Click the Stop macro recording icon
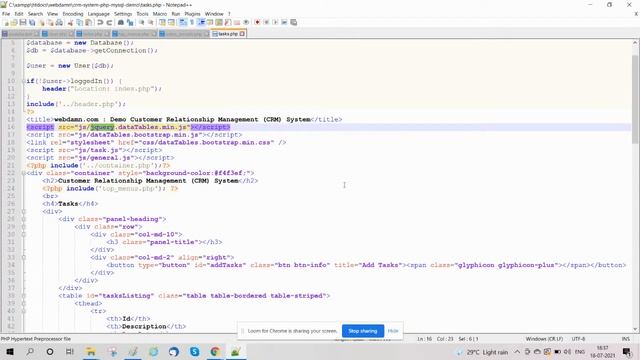The image size is (640, 360). 267,22
